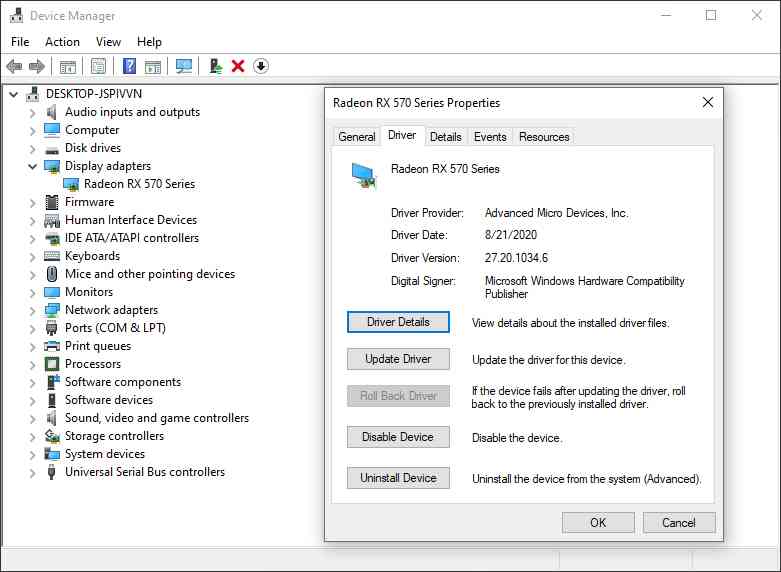This screenshot has width=781, height=572.
Task: Click Show/Hide Console Tree toolbar icon
Action: [x=68, y=66]
